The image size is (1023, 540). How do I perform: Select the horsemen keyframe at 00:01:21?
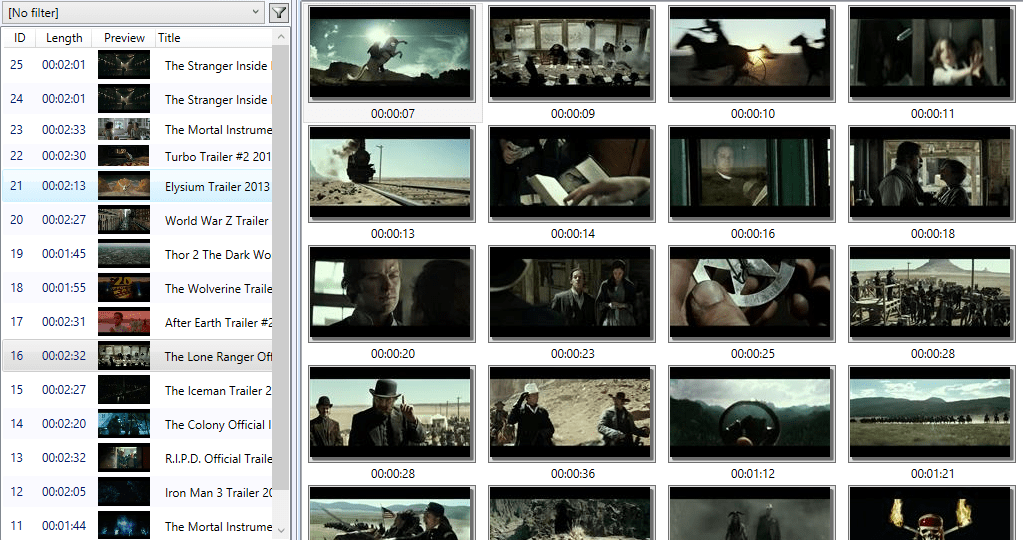932,414
